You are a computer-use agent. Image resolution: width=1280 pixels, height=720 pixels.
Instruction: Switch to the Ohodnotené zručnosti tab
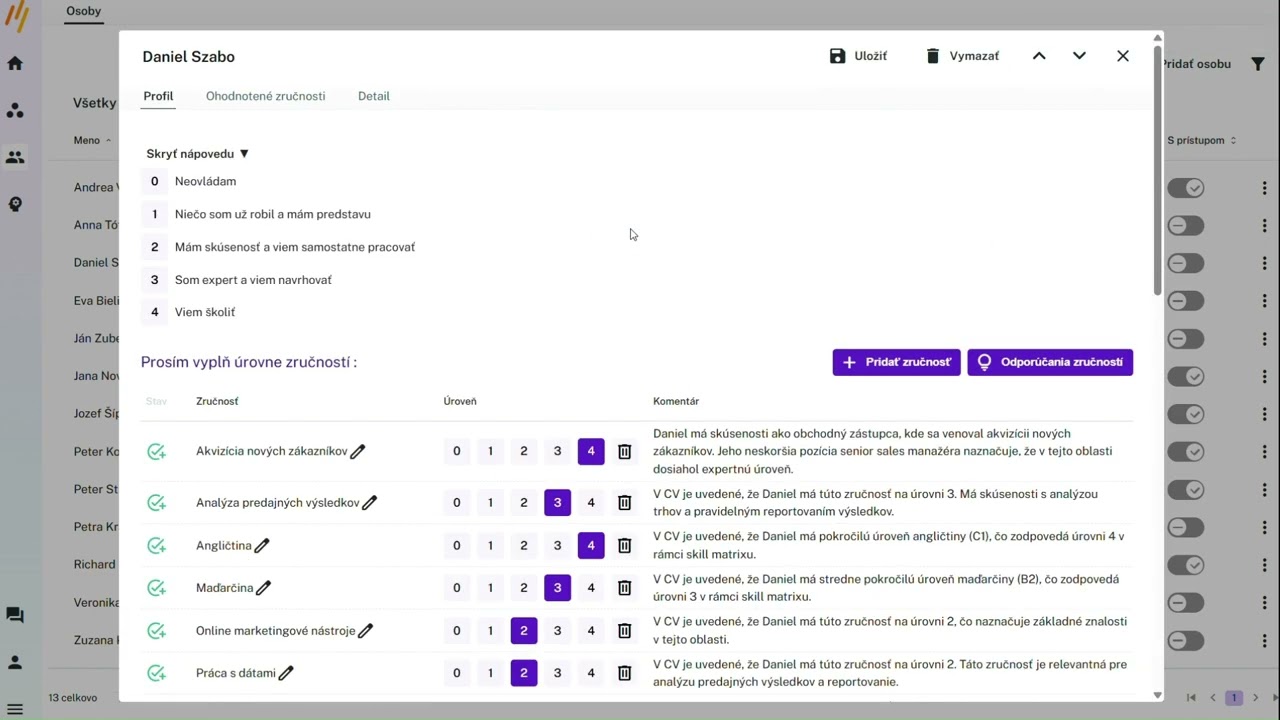265,96
